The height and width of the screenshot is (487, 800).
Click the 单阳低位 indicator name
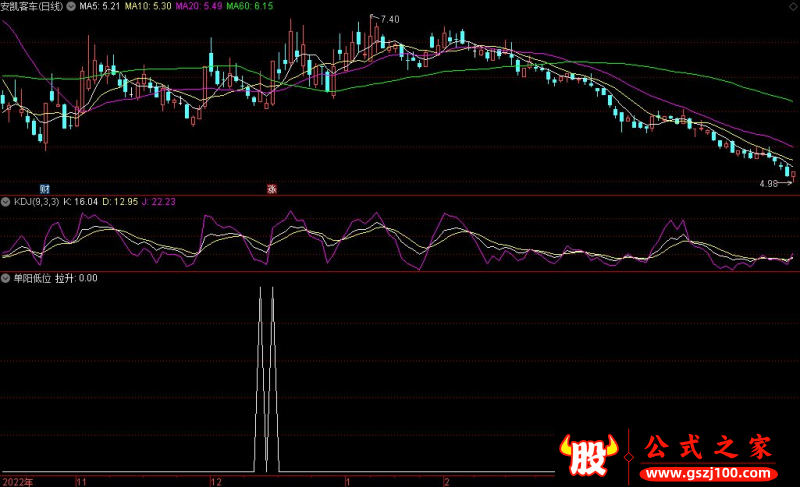pyautogui.click(x=33, y=278)
